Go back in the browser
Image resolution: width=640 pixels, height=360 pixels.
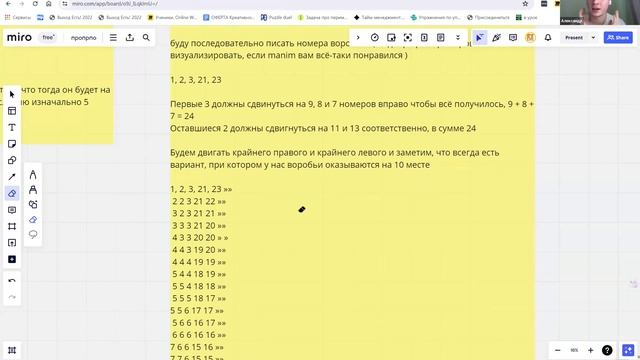pyautogui.click(x=8, y=4)
